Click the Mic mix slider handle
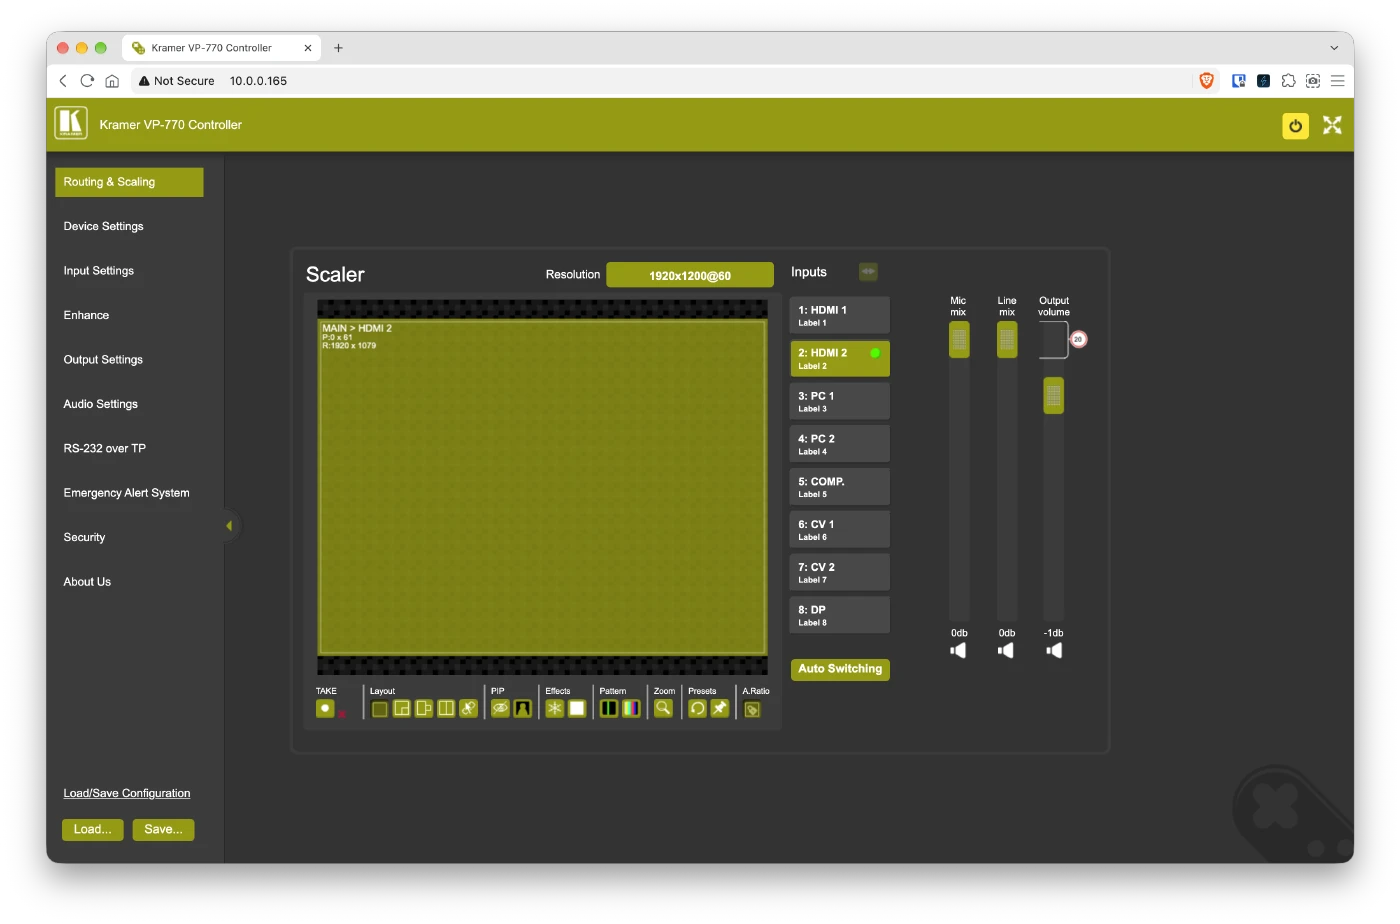1400x924 pixels. click(959, 340)
